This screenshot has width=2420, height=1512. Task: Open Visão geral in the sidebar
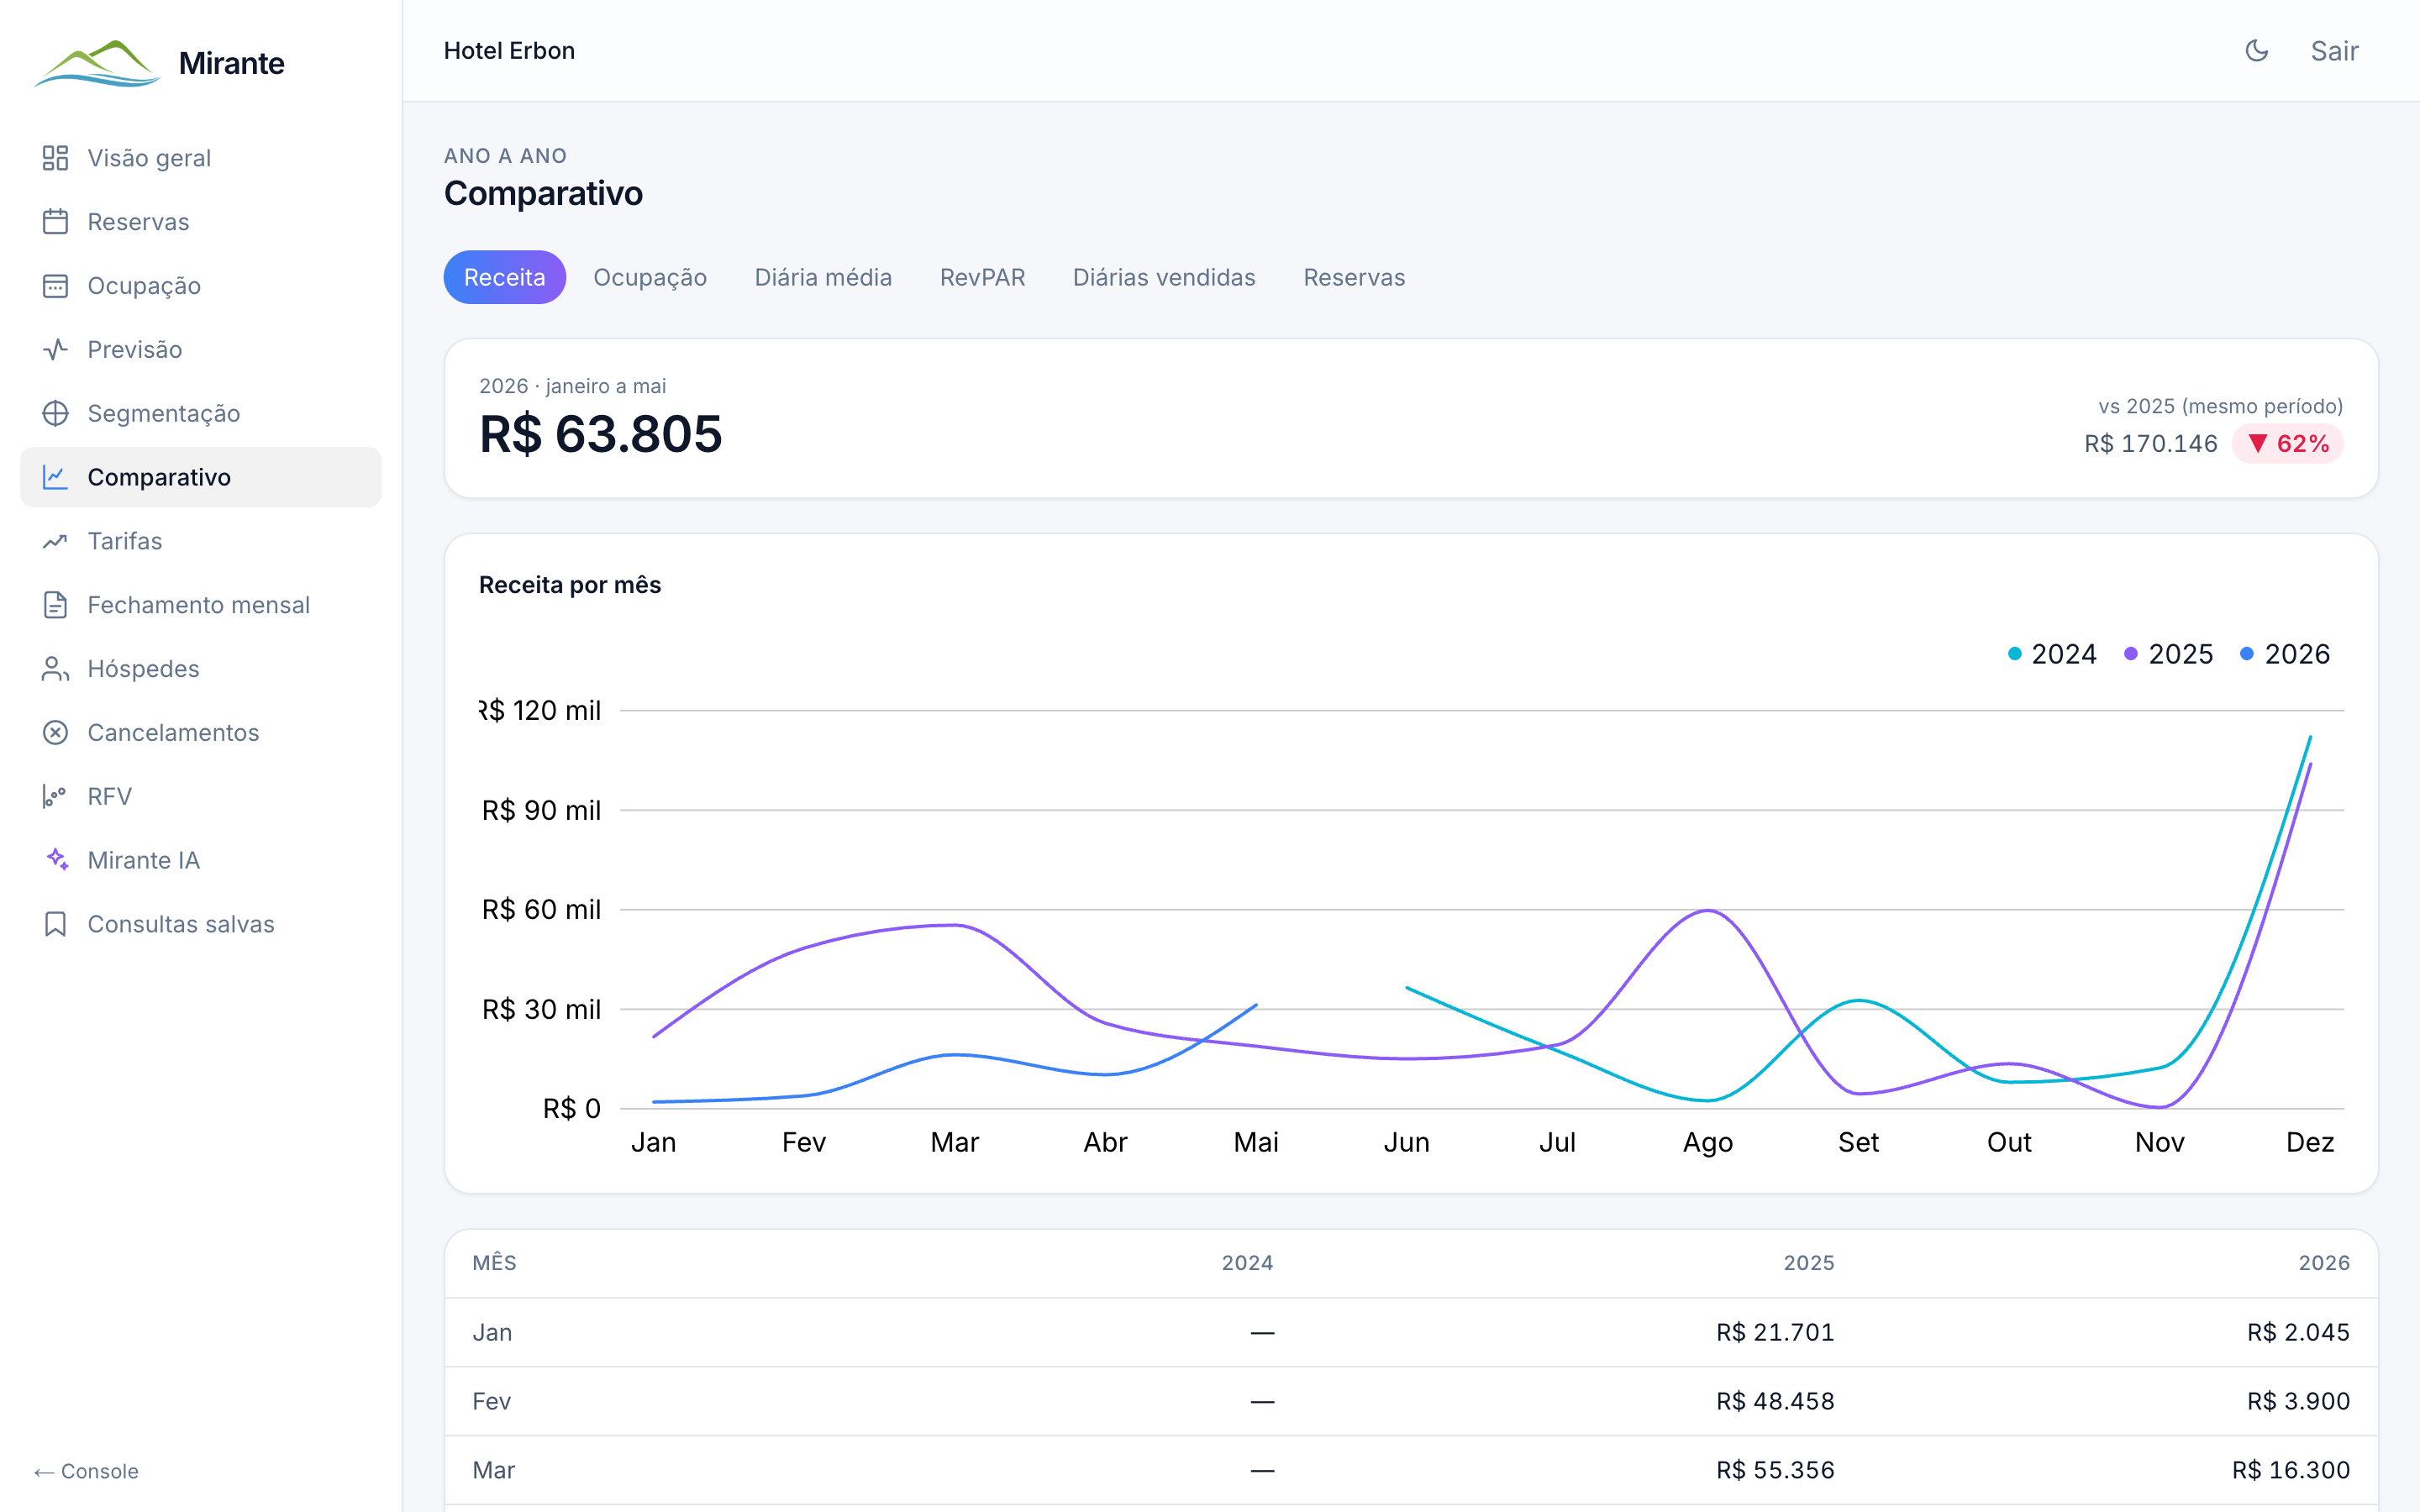200,158
